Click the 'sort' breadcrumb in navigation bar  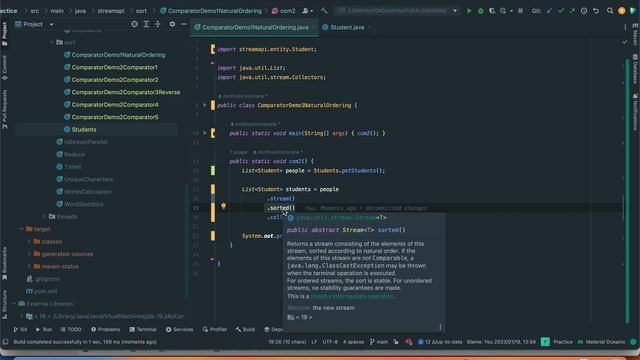pos(141,11)
